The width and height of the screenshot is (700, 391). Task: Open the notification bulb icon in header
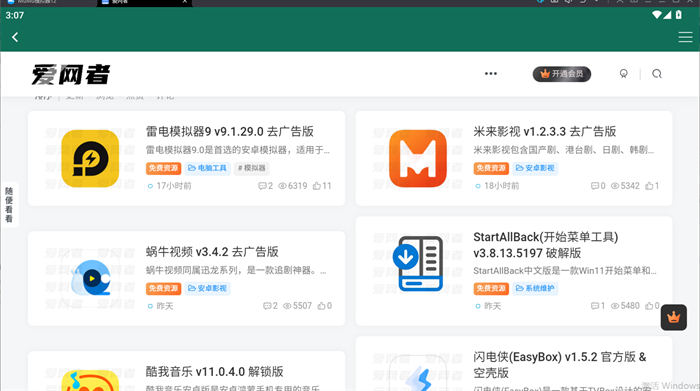(624, 74)
